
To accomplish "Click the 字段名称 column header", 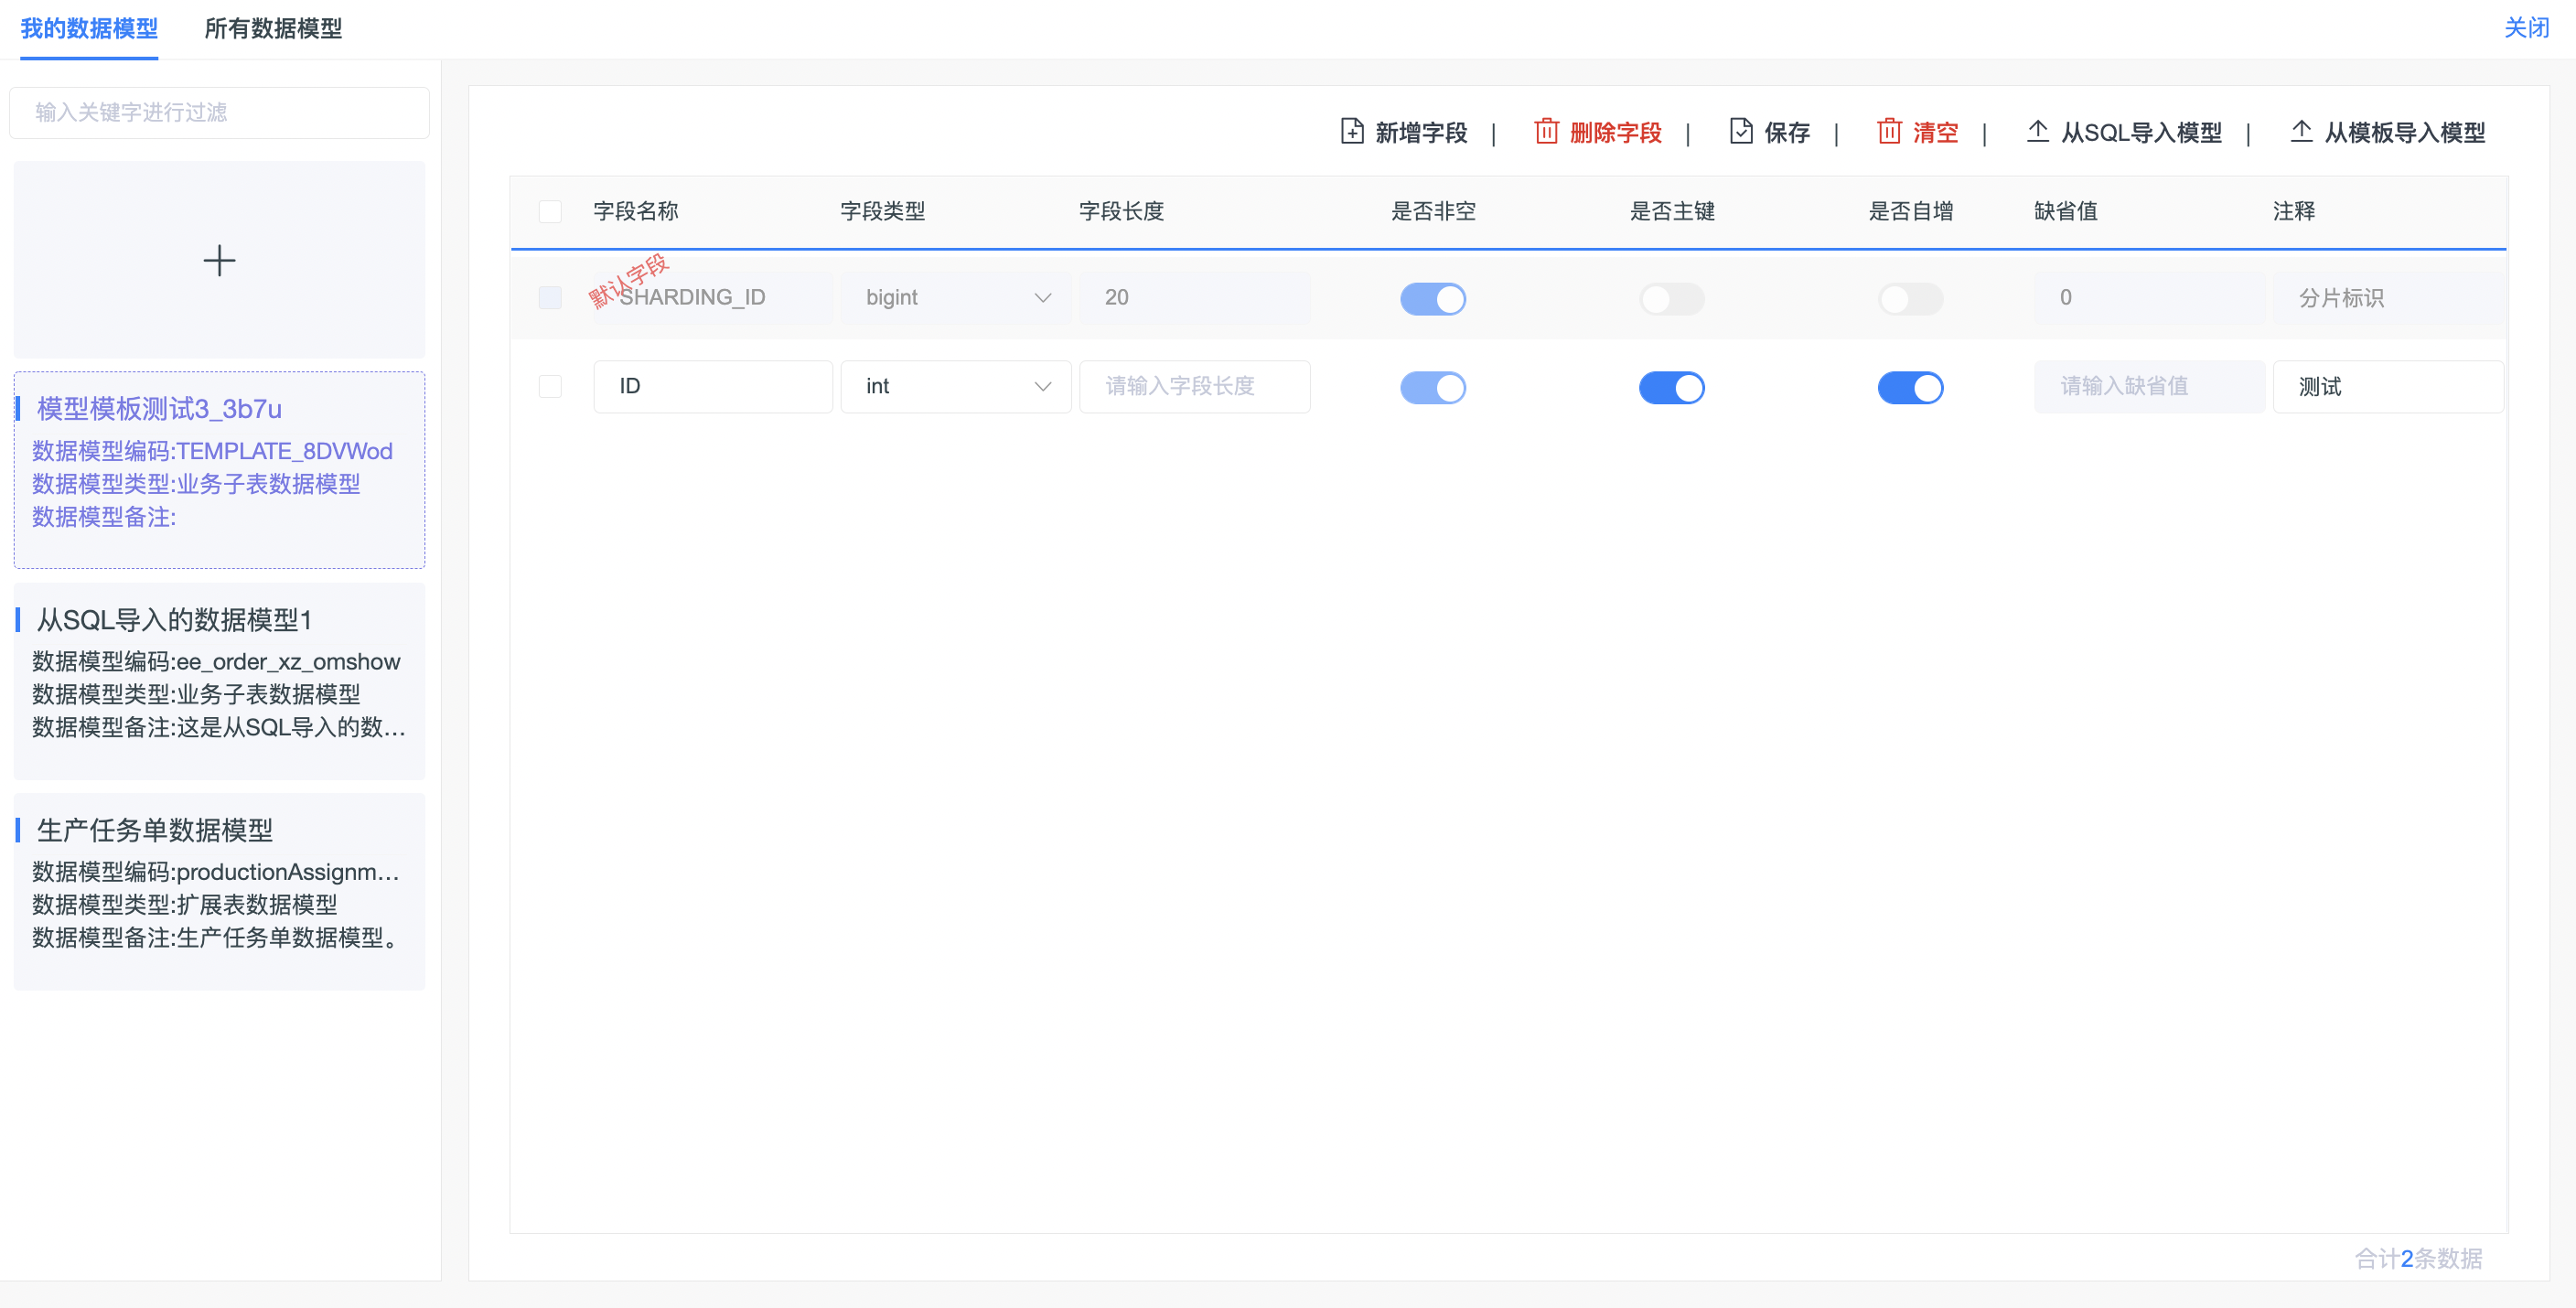I will (x=636, y=211).
